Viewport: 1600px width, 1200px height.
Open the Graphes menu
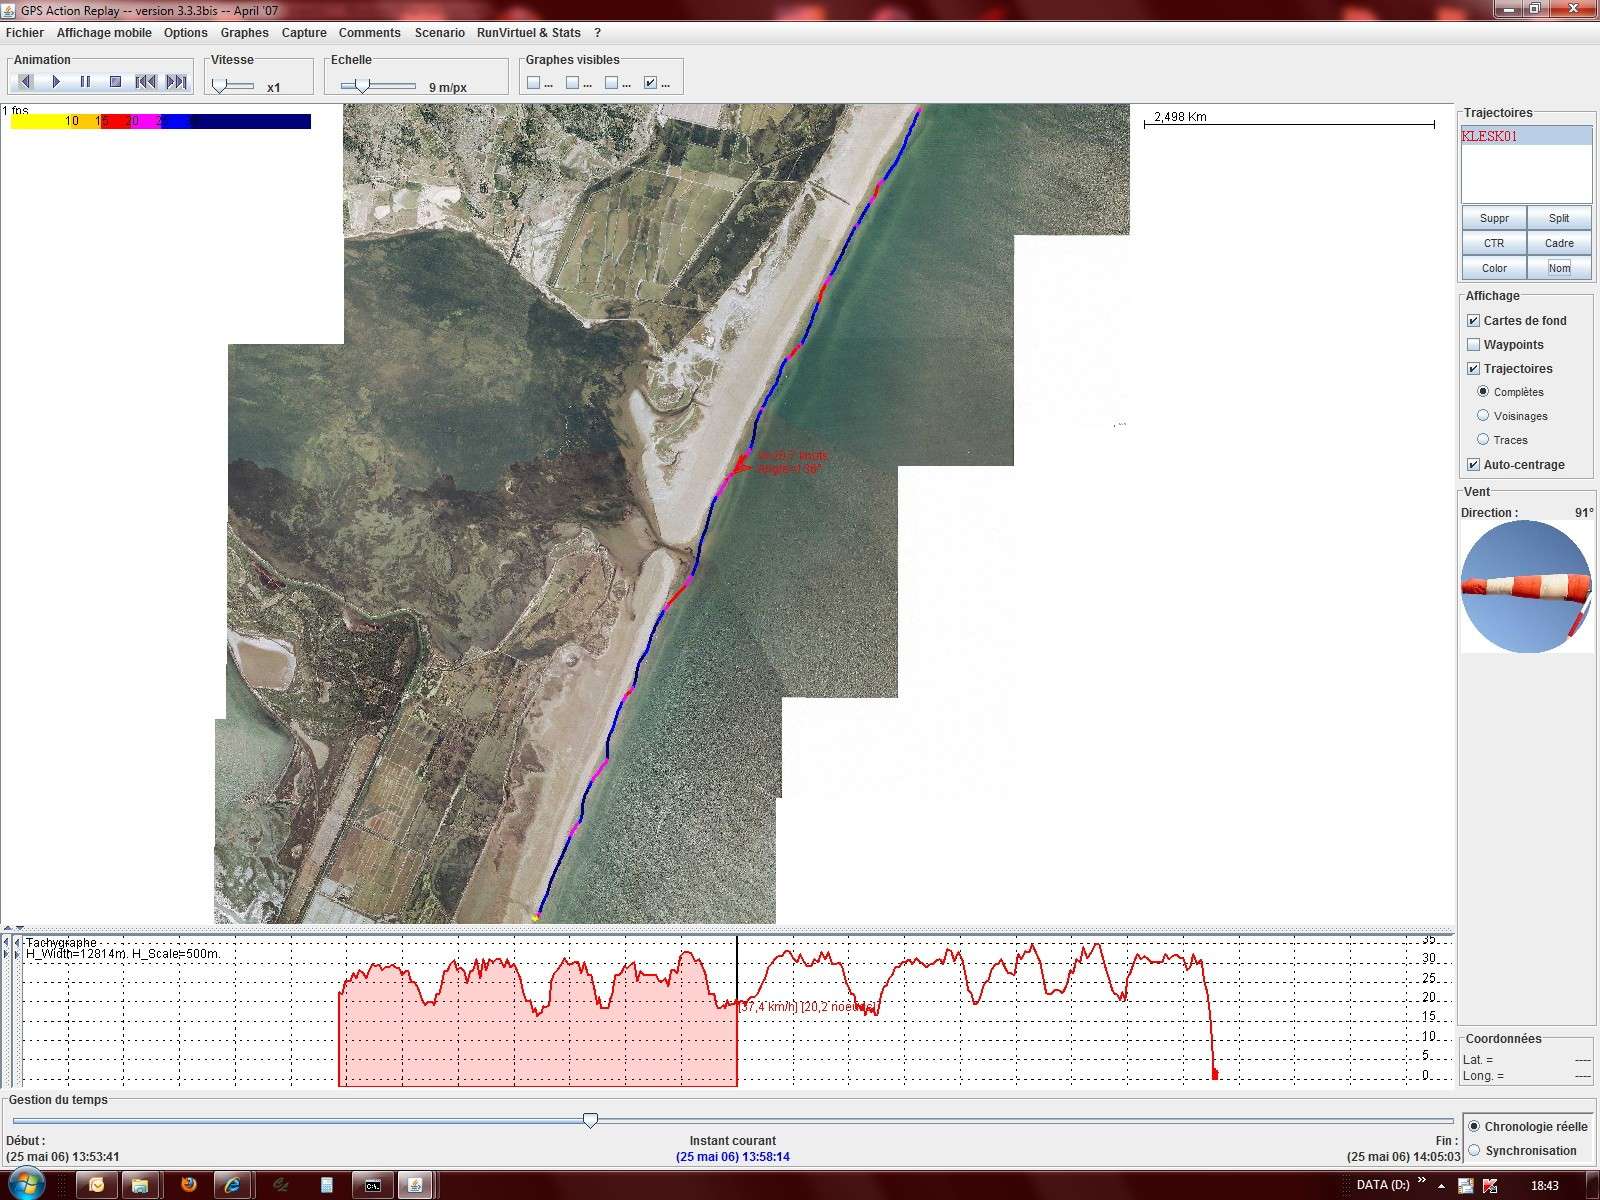245,33
